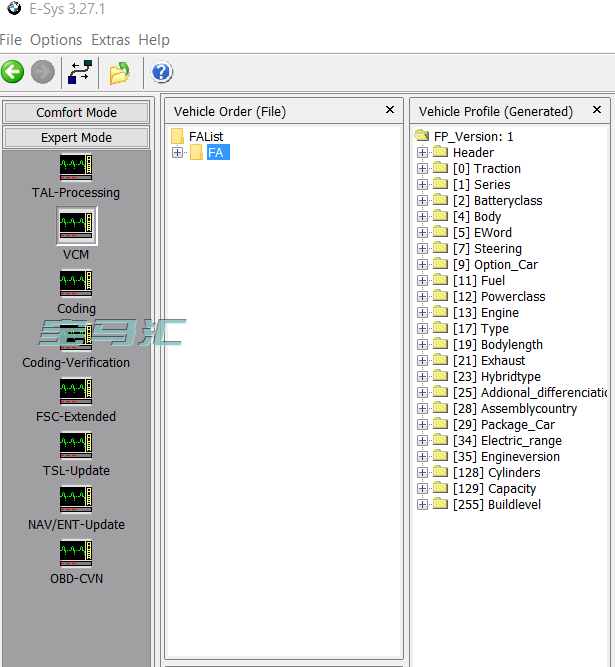Open the Options menu
The image size is (615, 667).
click(x=56, y=40)
